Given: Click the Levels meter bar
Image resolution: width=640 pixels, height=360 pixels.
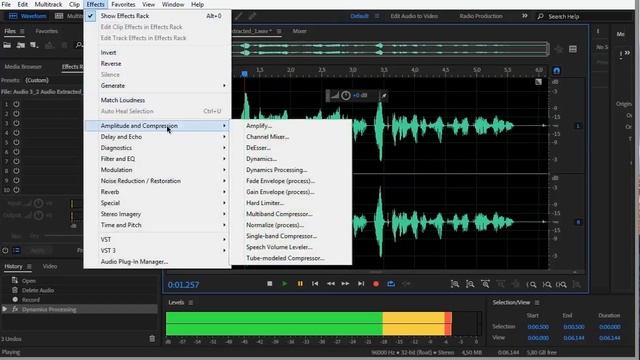Looking at the screenshot, I should (309, 324).
